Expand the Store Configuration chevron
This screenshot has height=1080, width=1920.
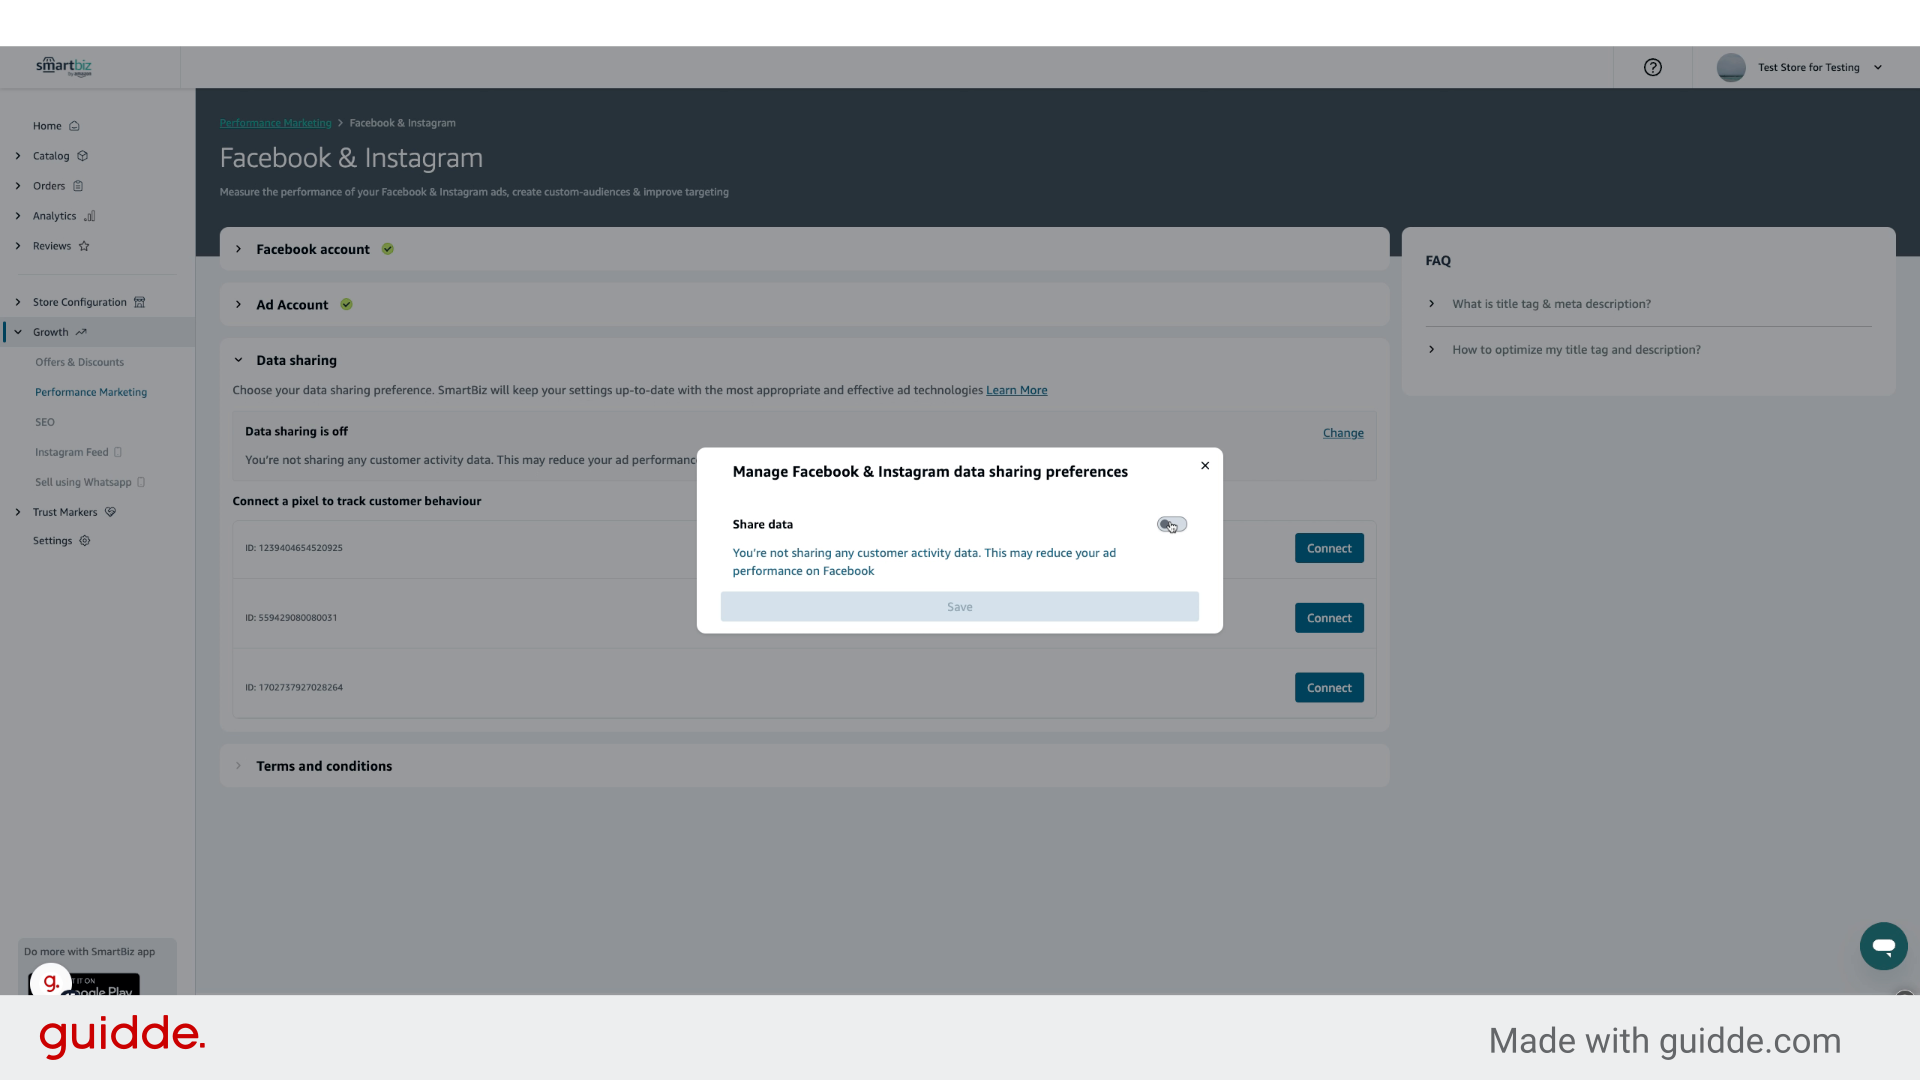tap(18, 302)
